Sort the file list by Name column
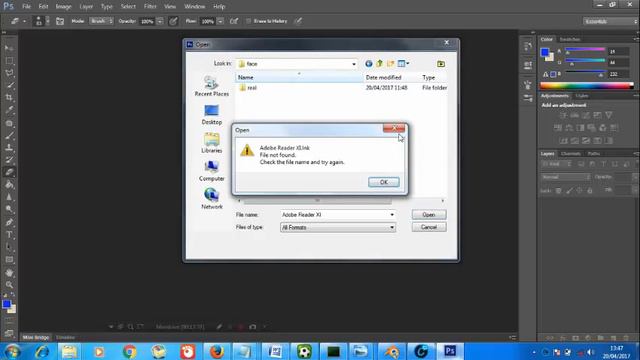Viewport: 640px width, 360px height. point(299,77)
